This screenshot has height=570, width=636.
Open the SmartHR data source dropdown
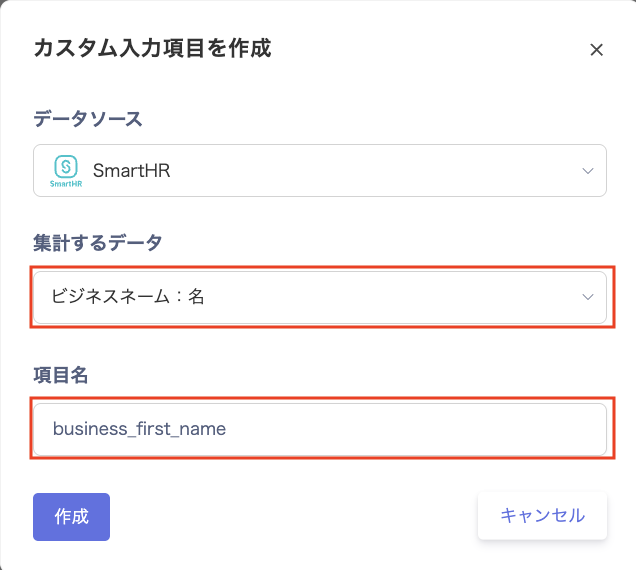320,170
